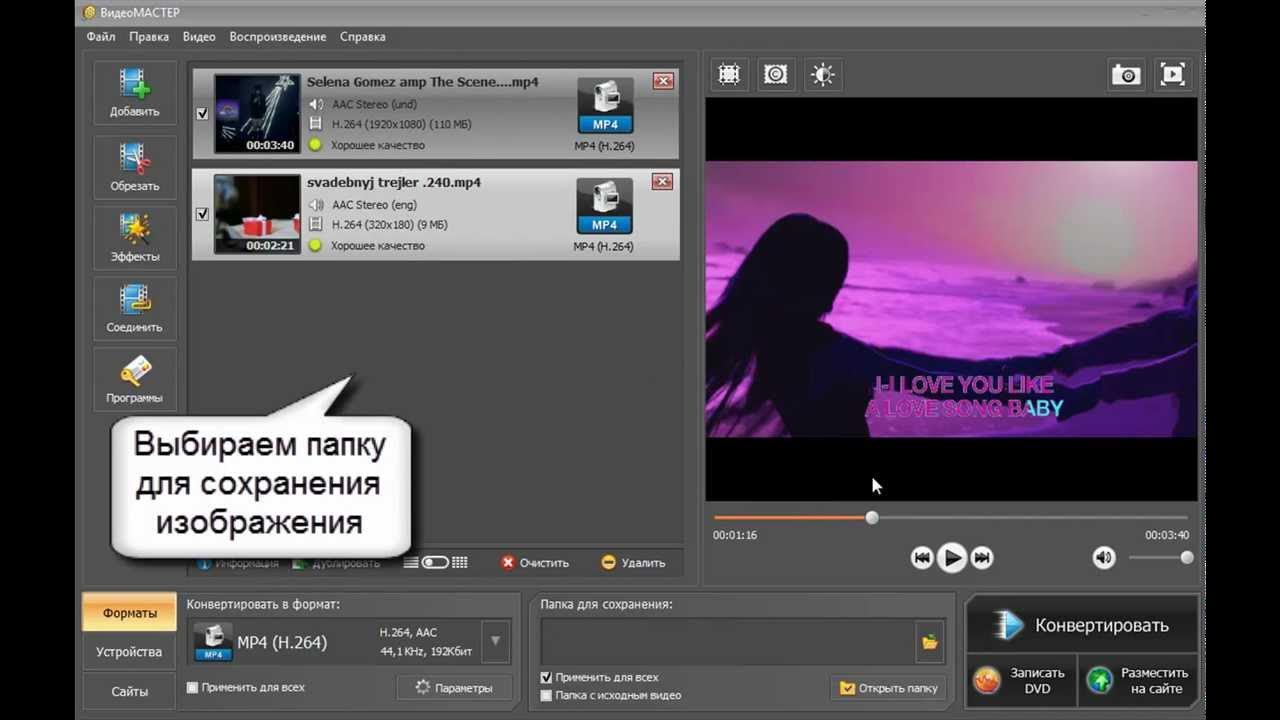Select the Selena Gomez video thumbnail
The height and width of the screenshot is (720, 1280).
coord(257,113)
